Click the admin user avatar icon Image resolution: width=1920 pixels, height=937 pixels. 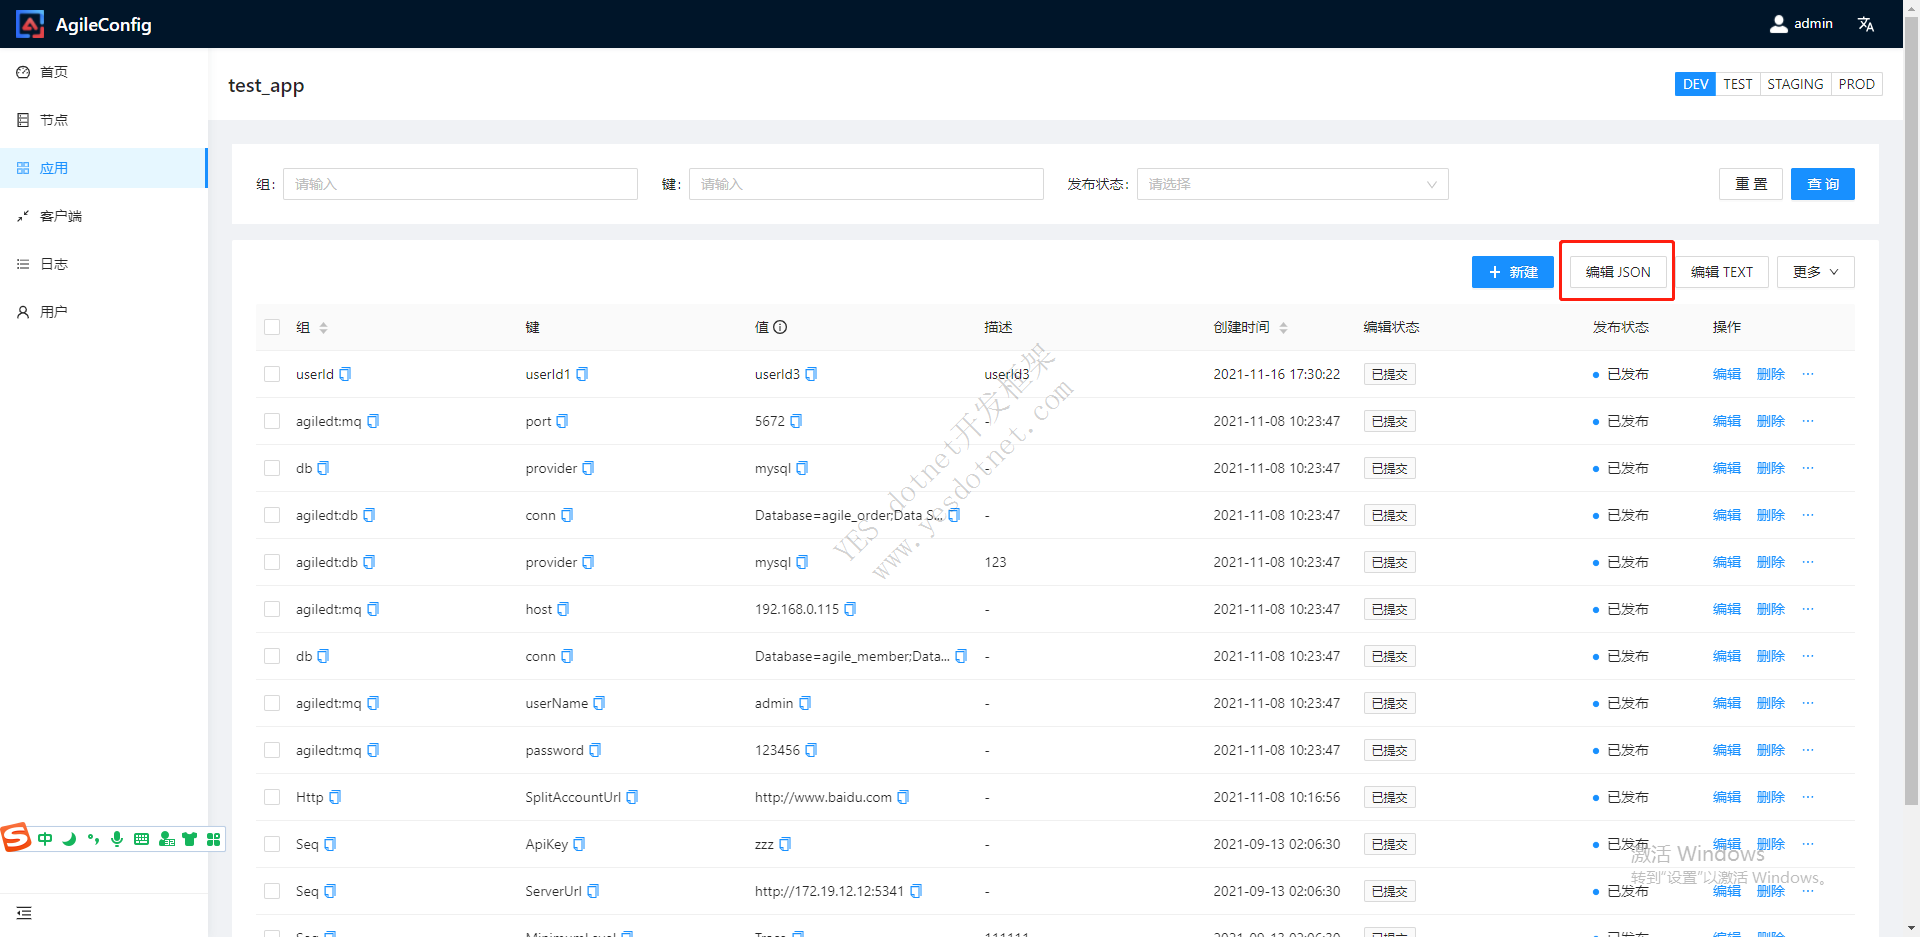pos(1778,24)
